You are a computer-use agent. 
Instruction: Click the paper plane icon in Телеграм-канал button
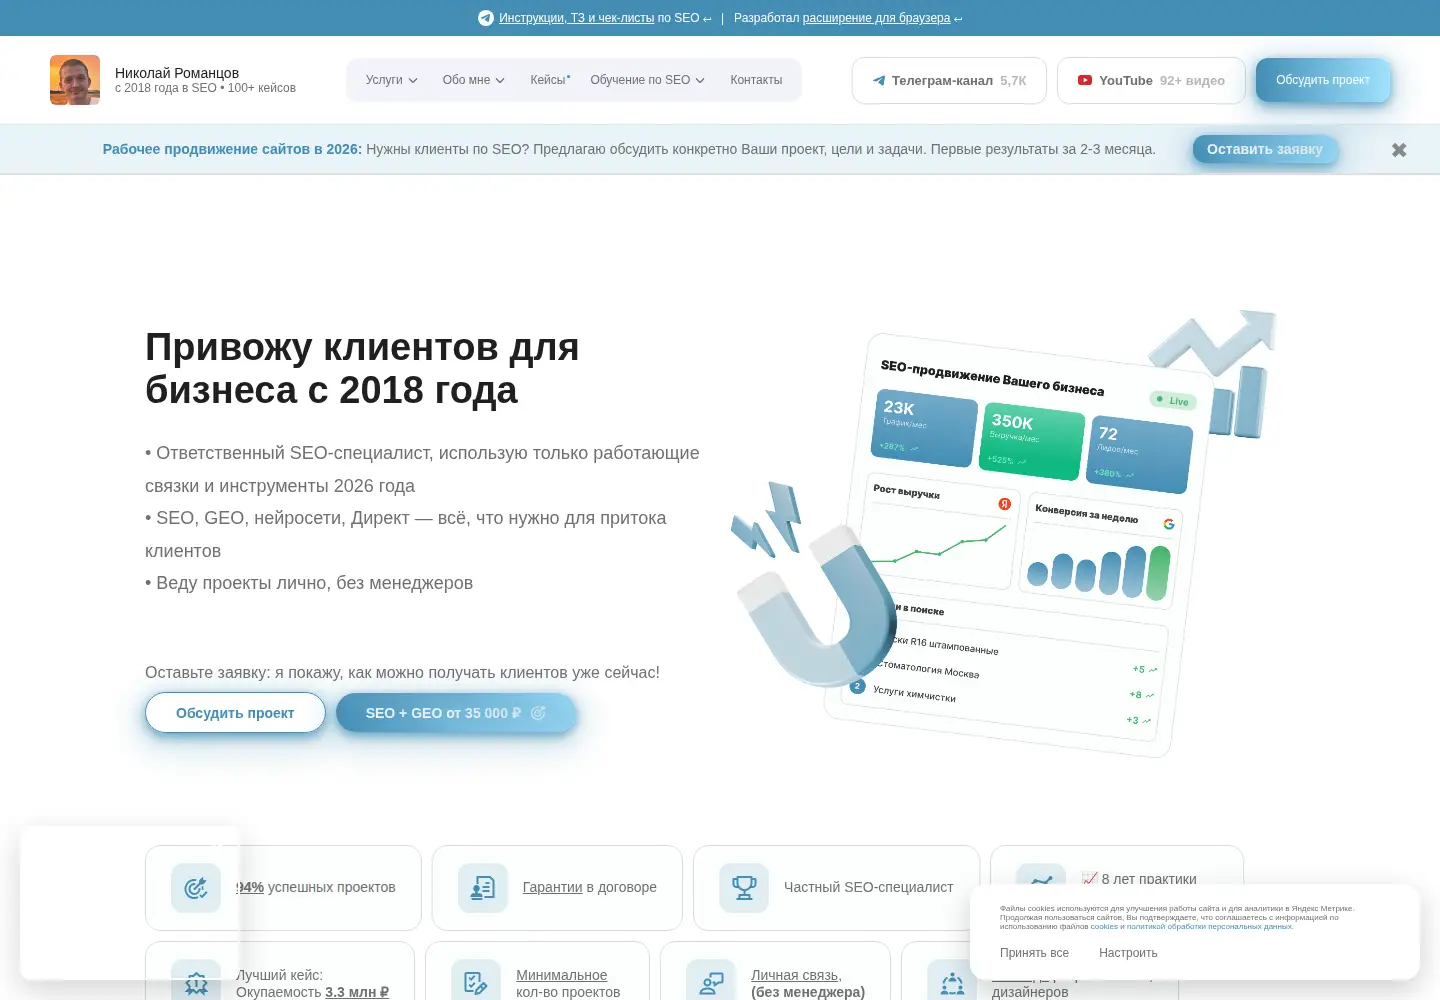[x=879, y=81]
